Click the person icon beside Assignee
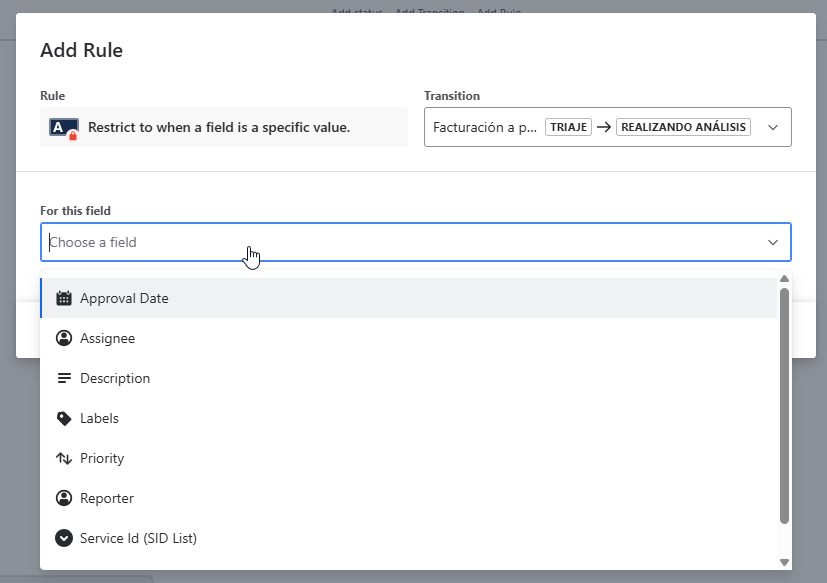This screenshot has width=827, height=583. [64, 338]
